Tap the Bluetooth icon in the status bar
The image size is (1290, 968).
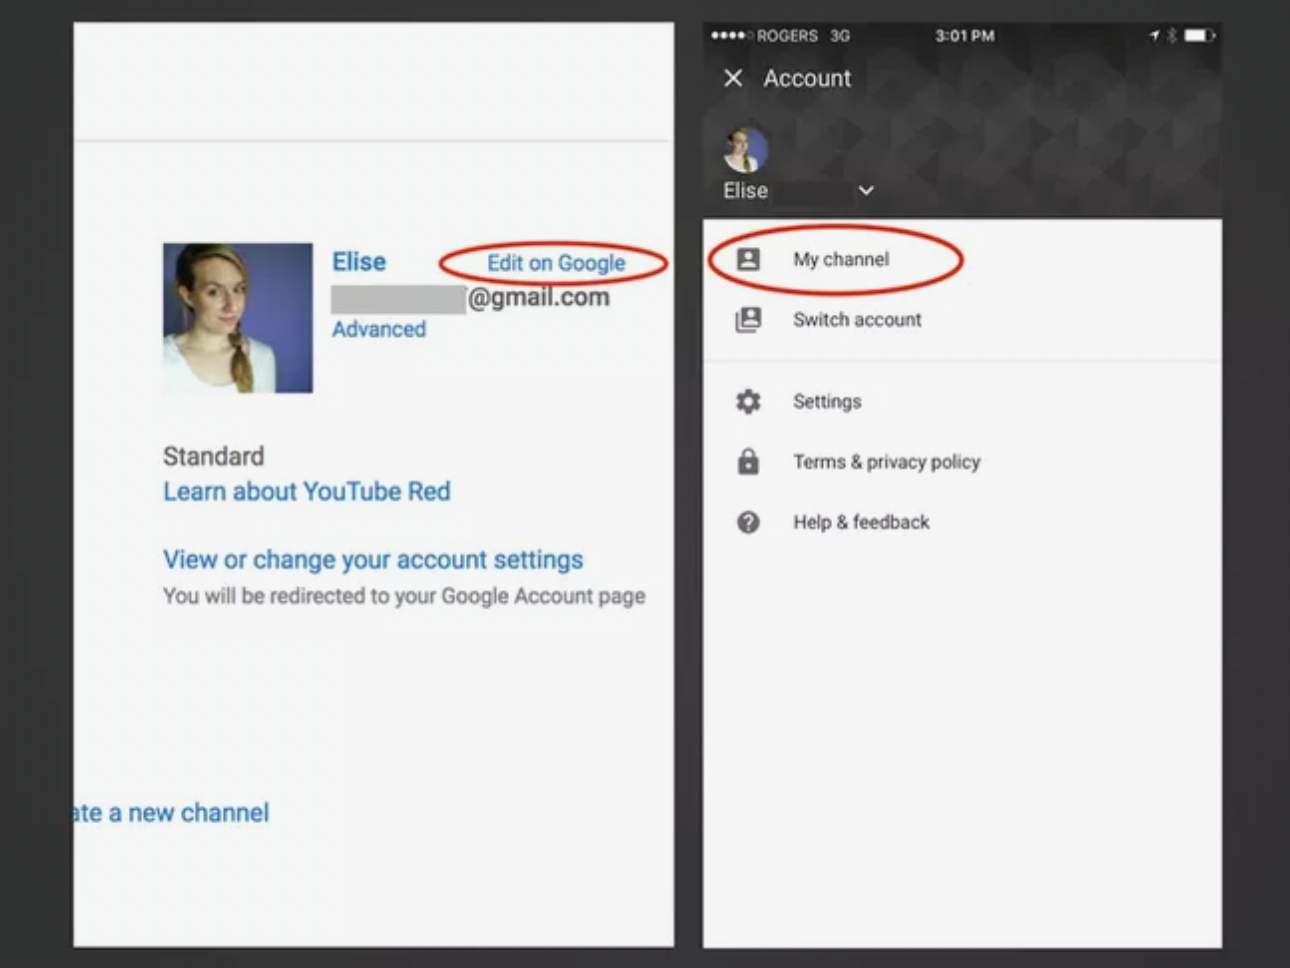pyautogui.click(x=1172, y=36)
